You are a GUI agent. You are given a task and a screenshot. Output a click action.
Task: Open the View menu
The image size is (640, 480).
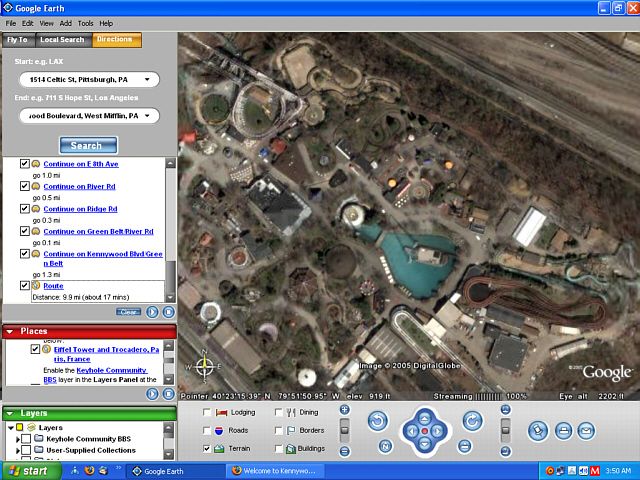click(x=46, y=23)
